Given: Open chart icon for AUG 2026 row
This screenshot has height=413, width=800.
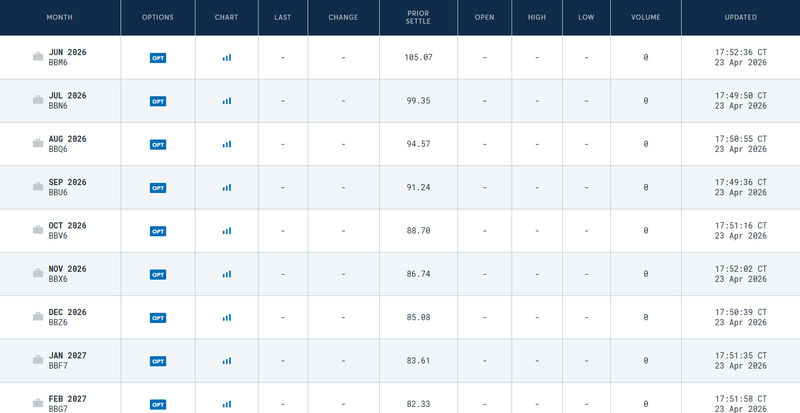Looking at the screenshot, I should (227, 144).
